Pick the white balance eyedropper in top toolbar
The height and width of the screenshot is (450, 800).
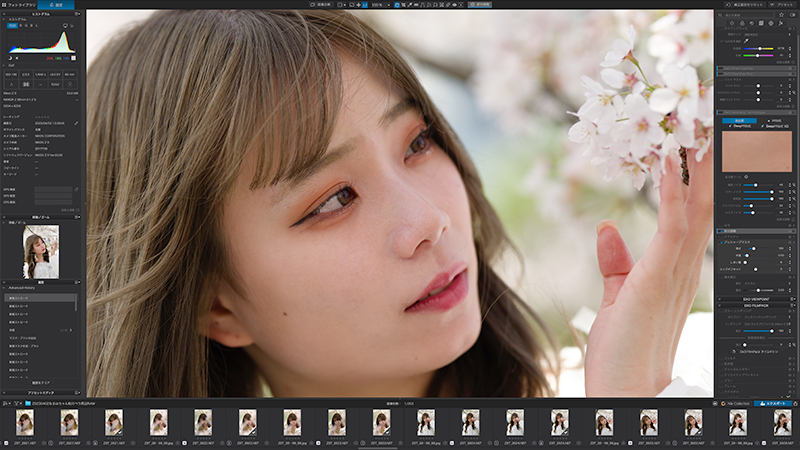tap(410, 5)
